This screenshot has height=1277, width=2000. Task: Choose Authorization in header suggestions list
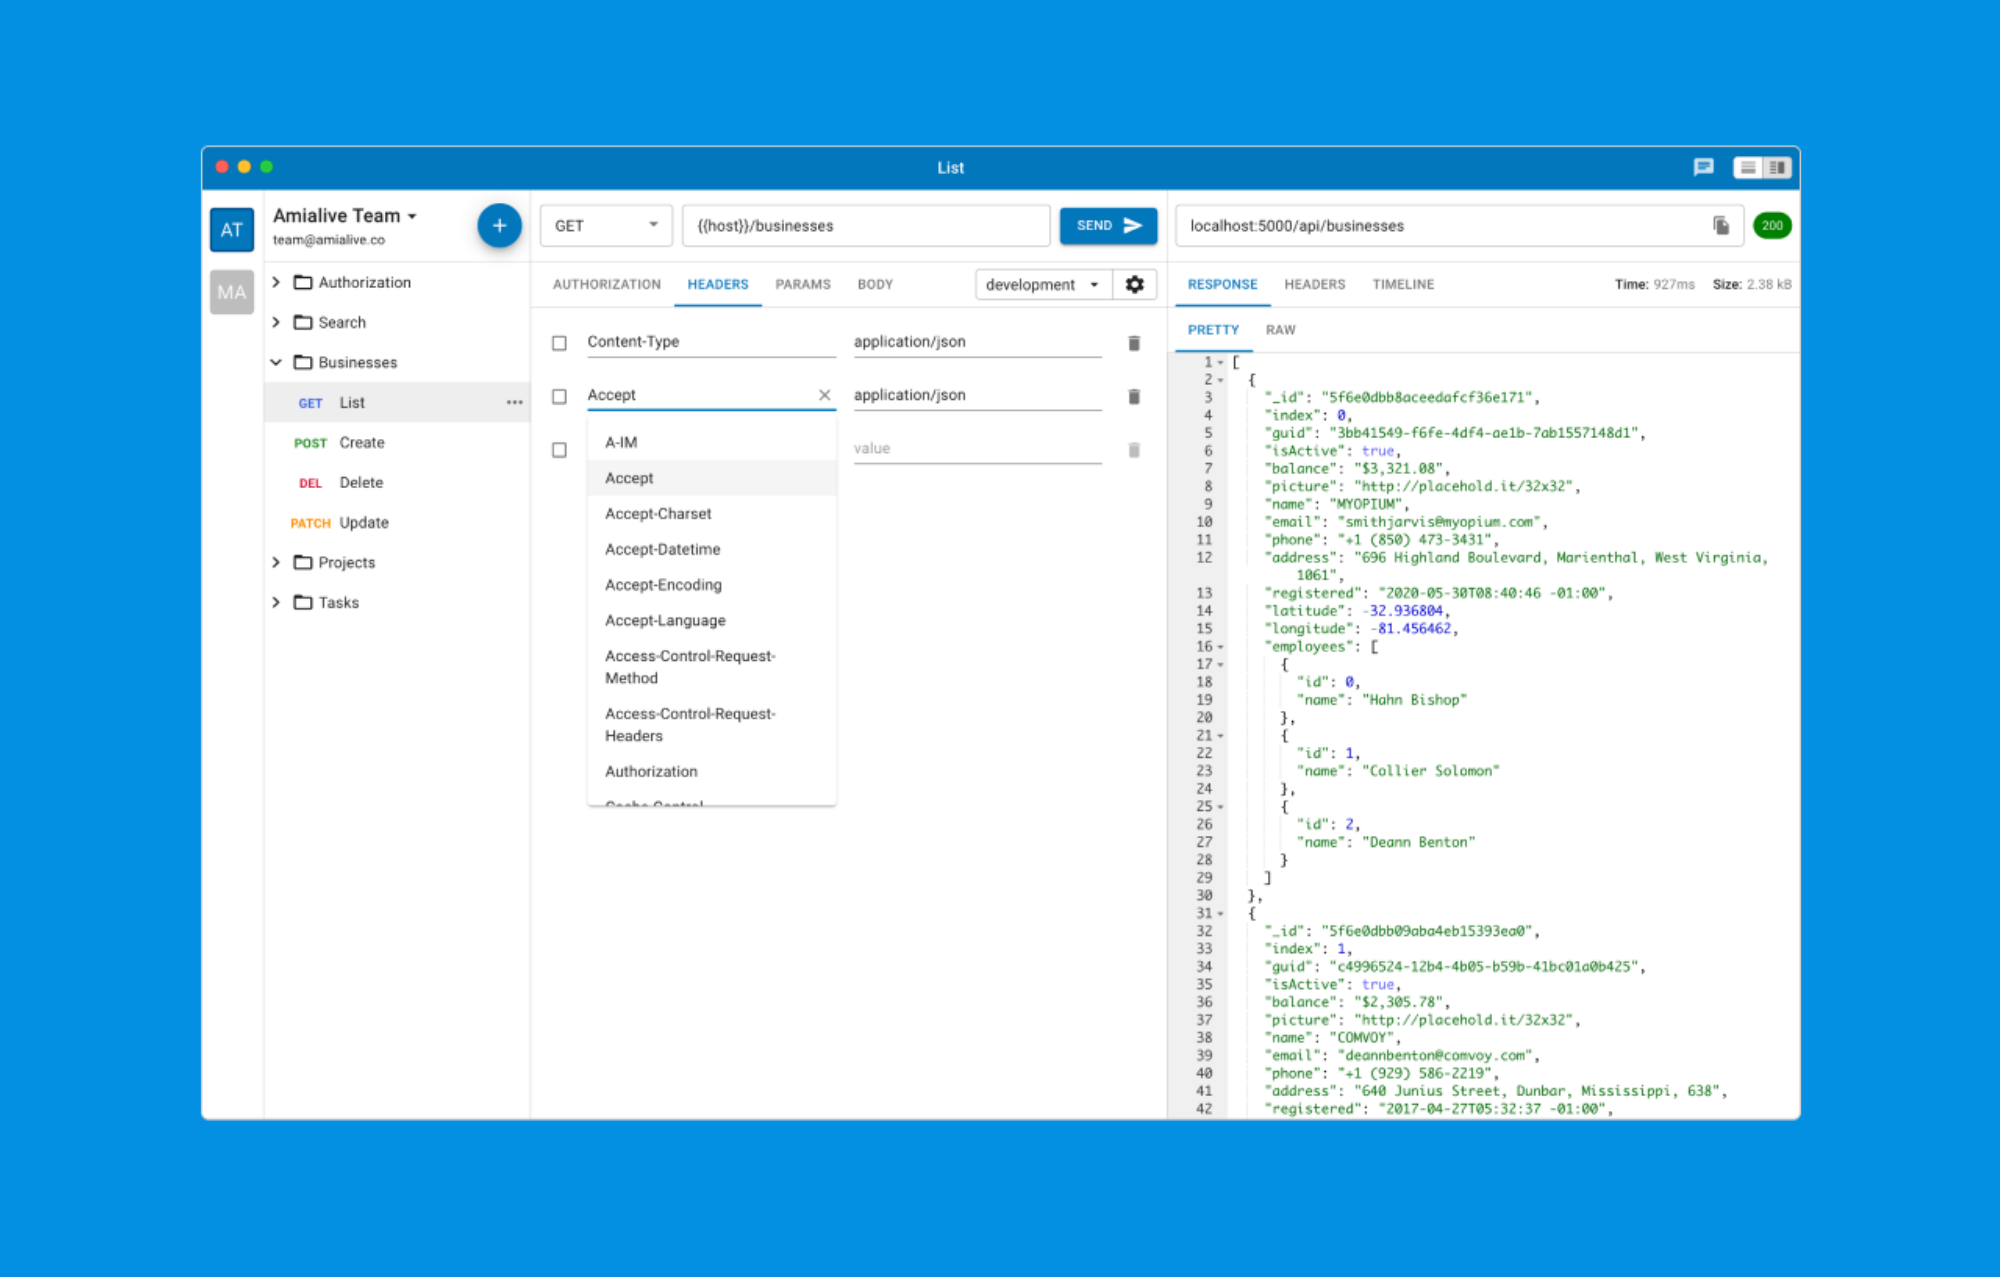click(x=712, y=772)
